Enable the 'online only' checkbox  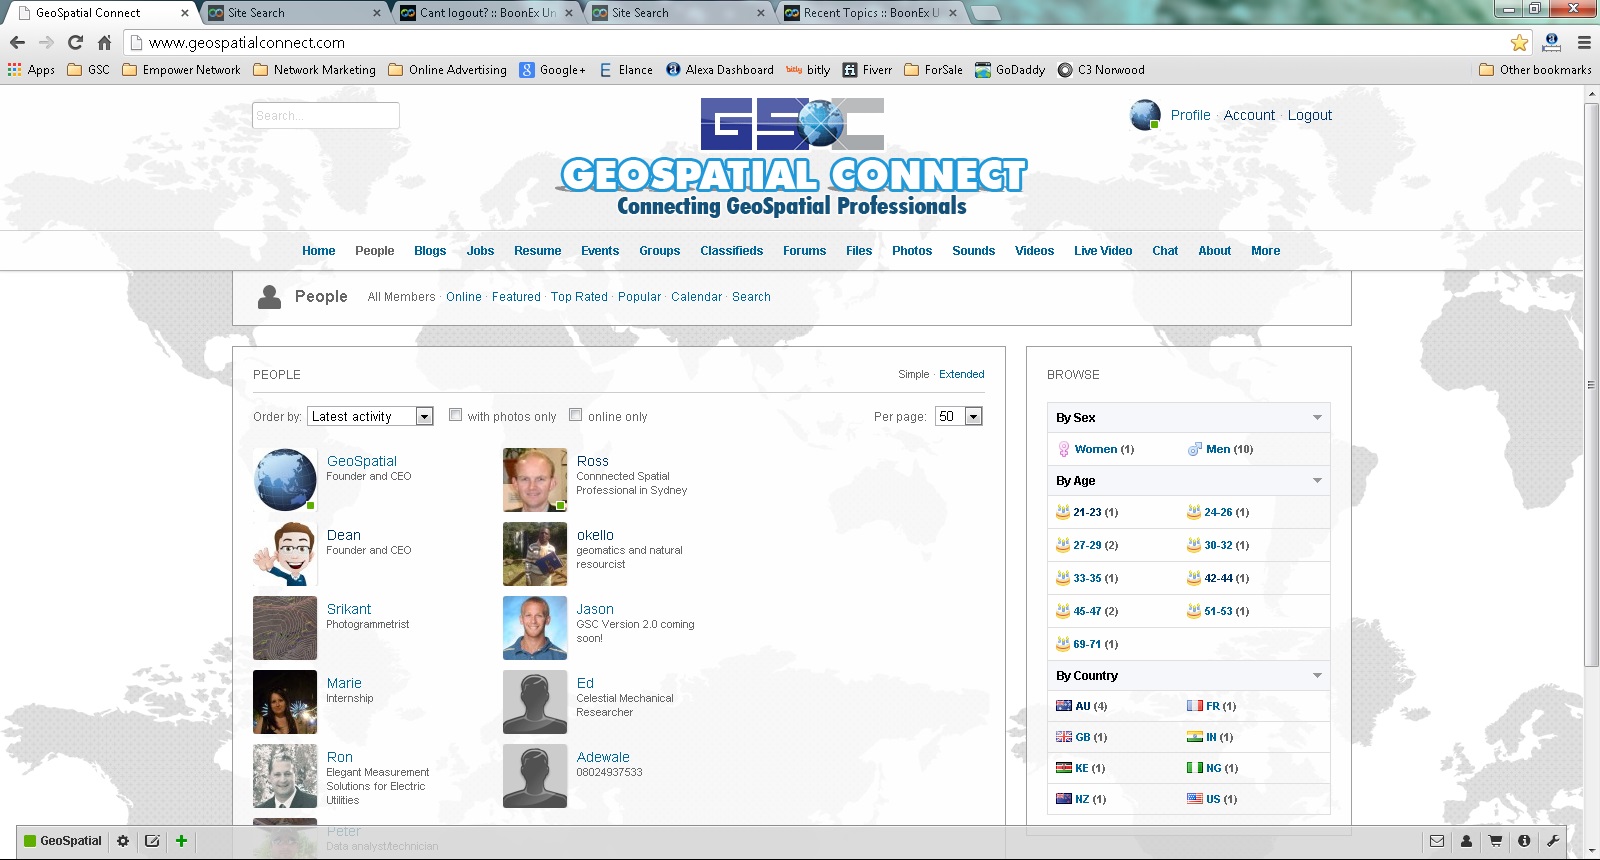pos(576,415)
